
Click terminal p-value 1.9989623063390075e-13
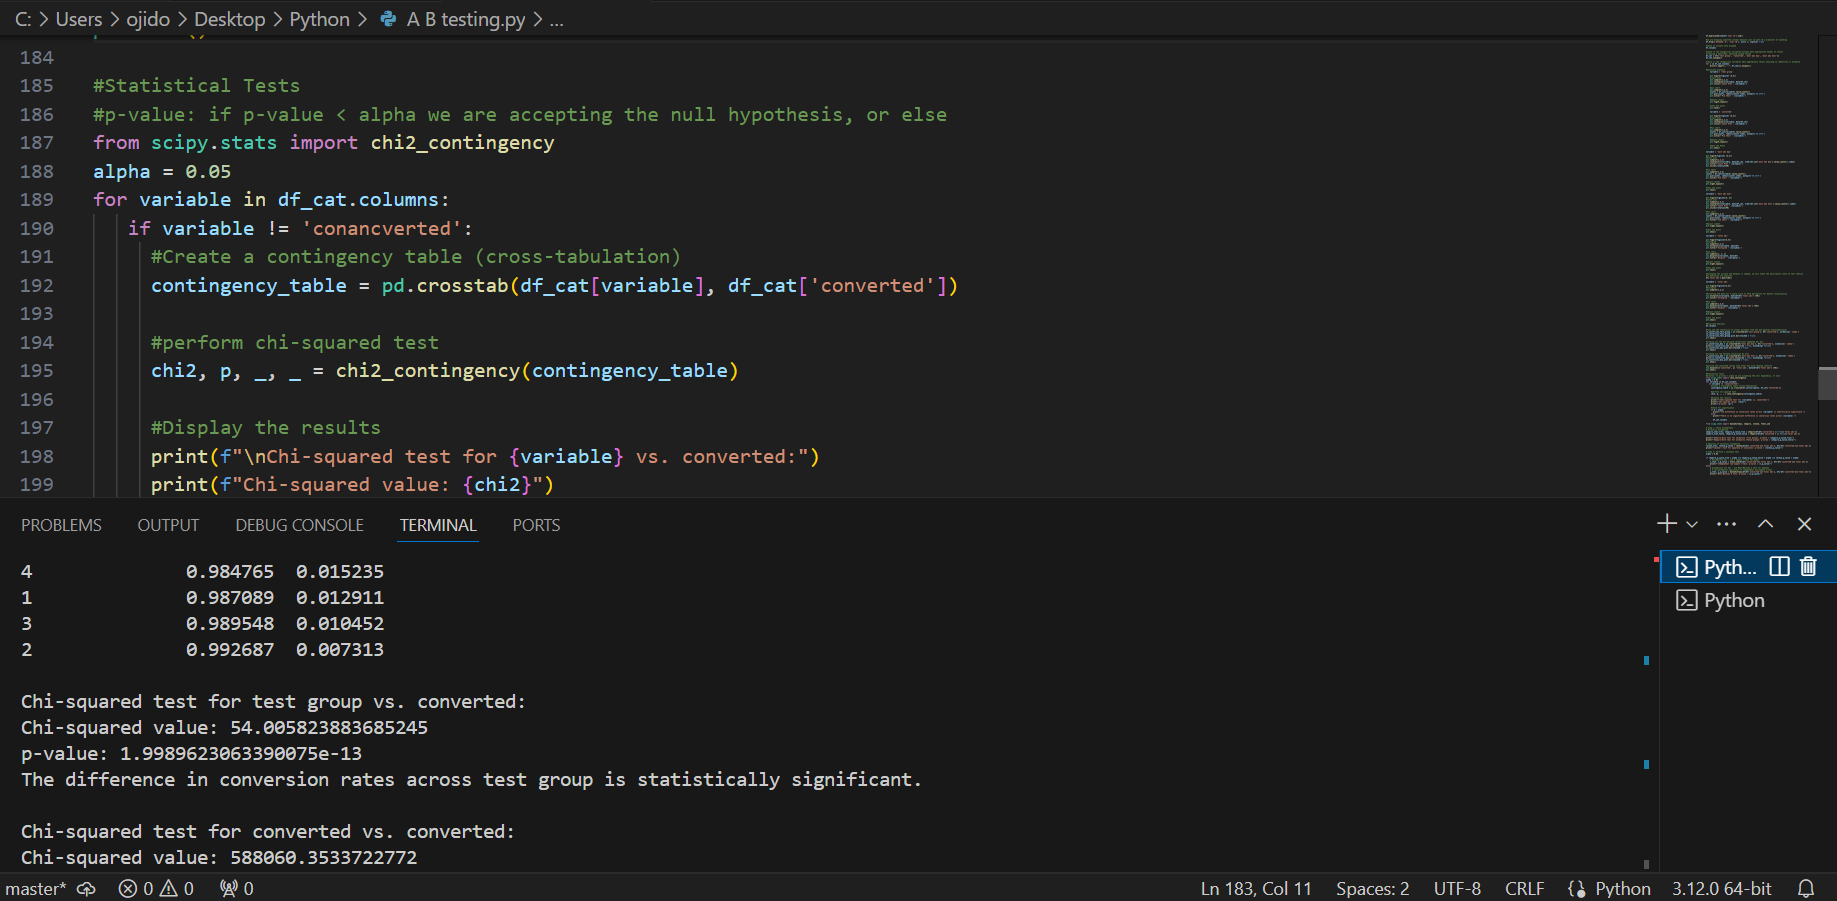click(241, 753)
